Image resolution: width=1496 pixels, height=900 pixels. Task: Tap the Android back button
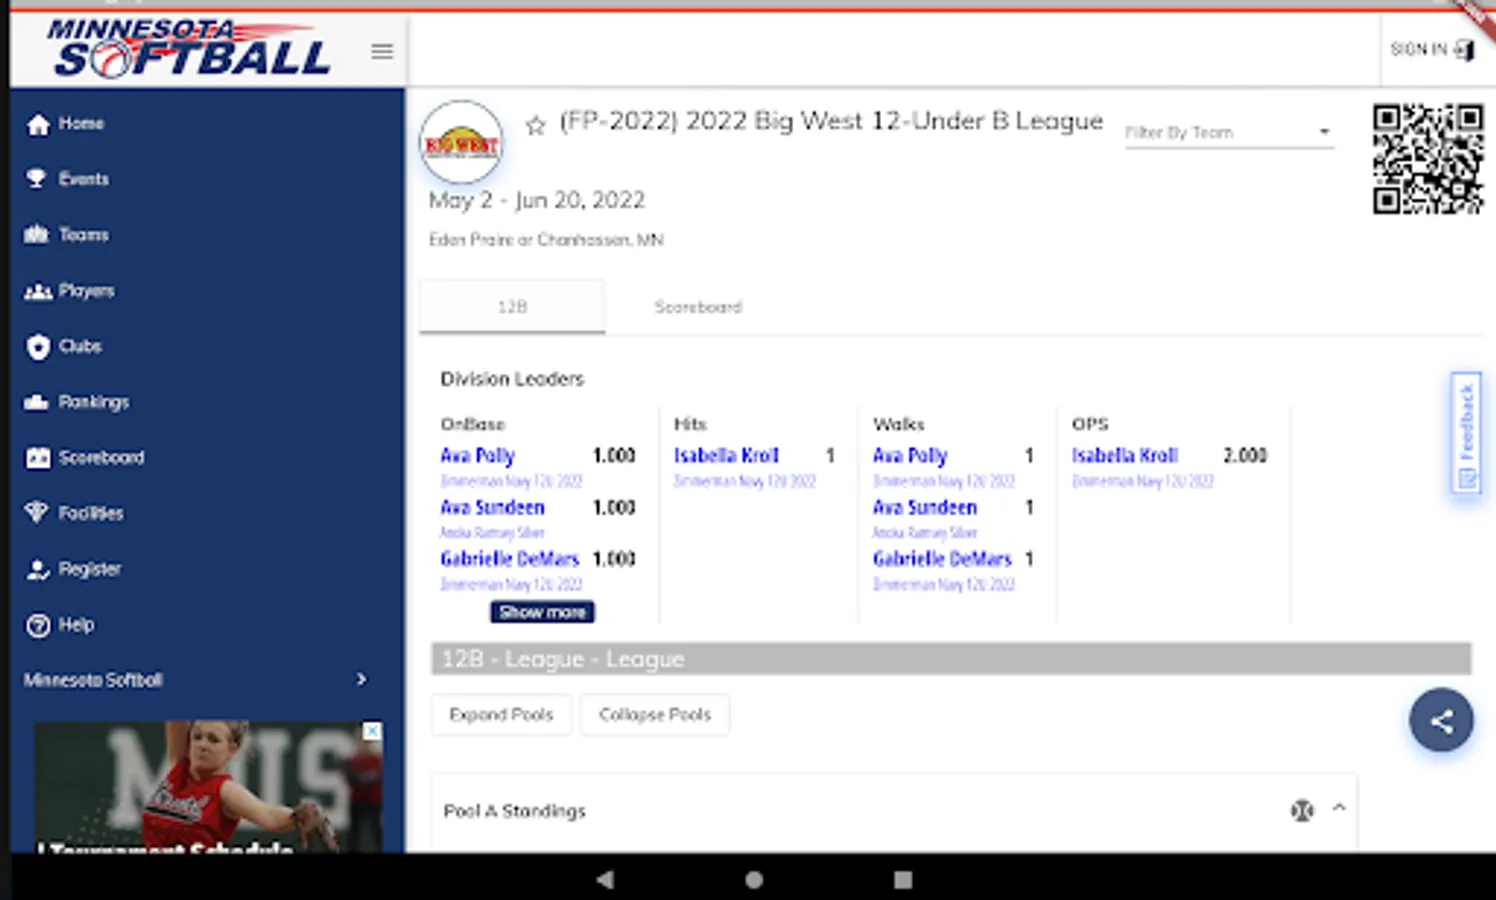(605, 880)
